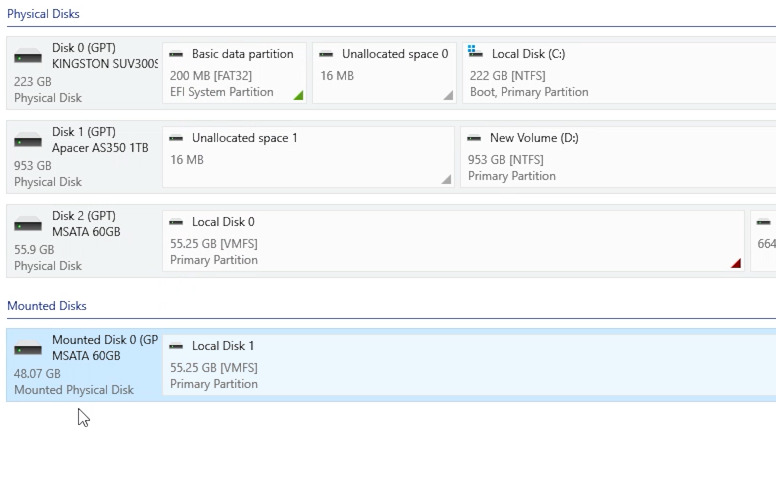Click 'Mounted Physical Disk' label
Viewport: 776px width, 483px height.
[74, 390]
